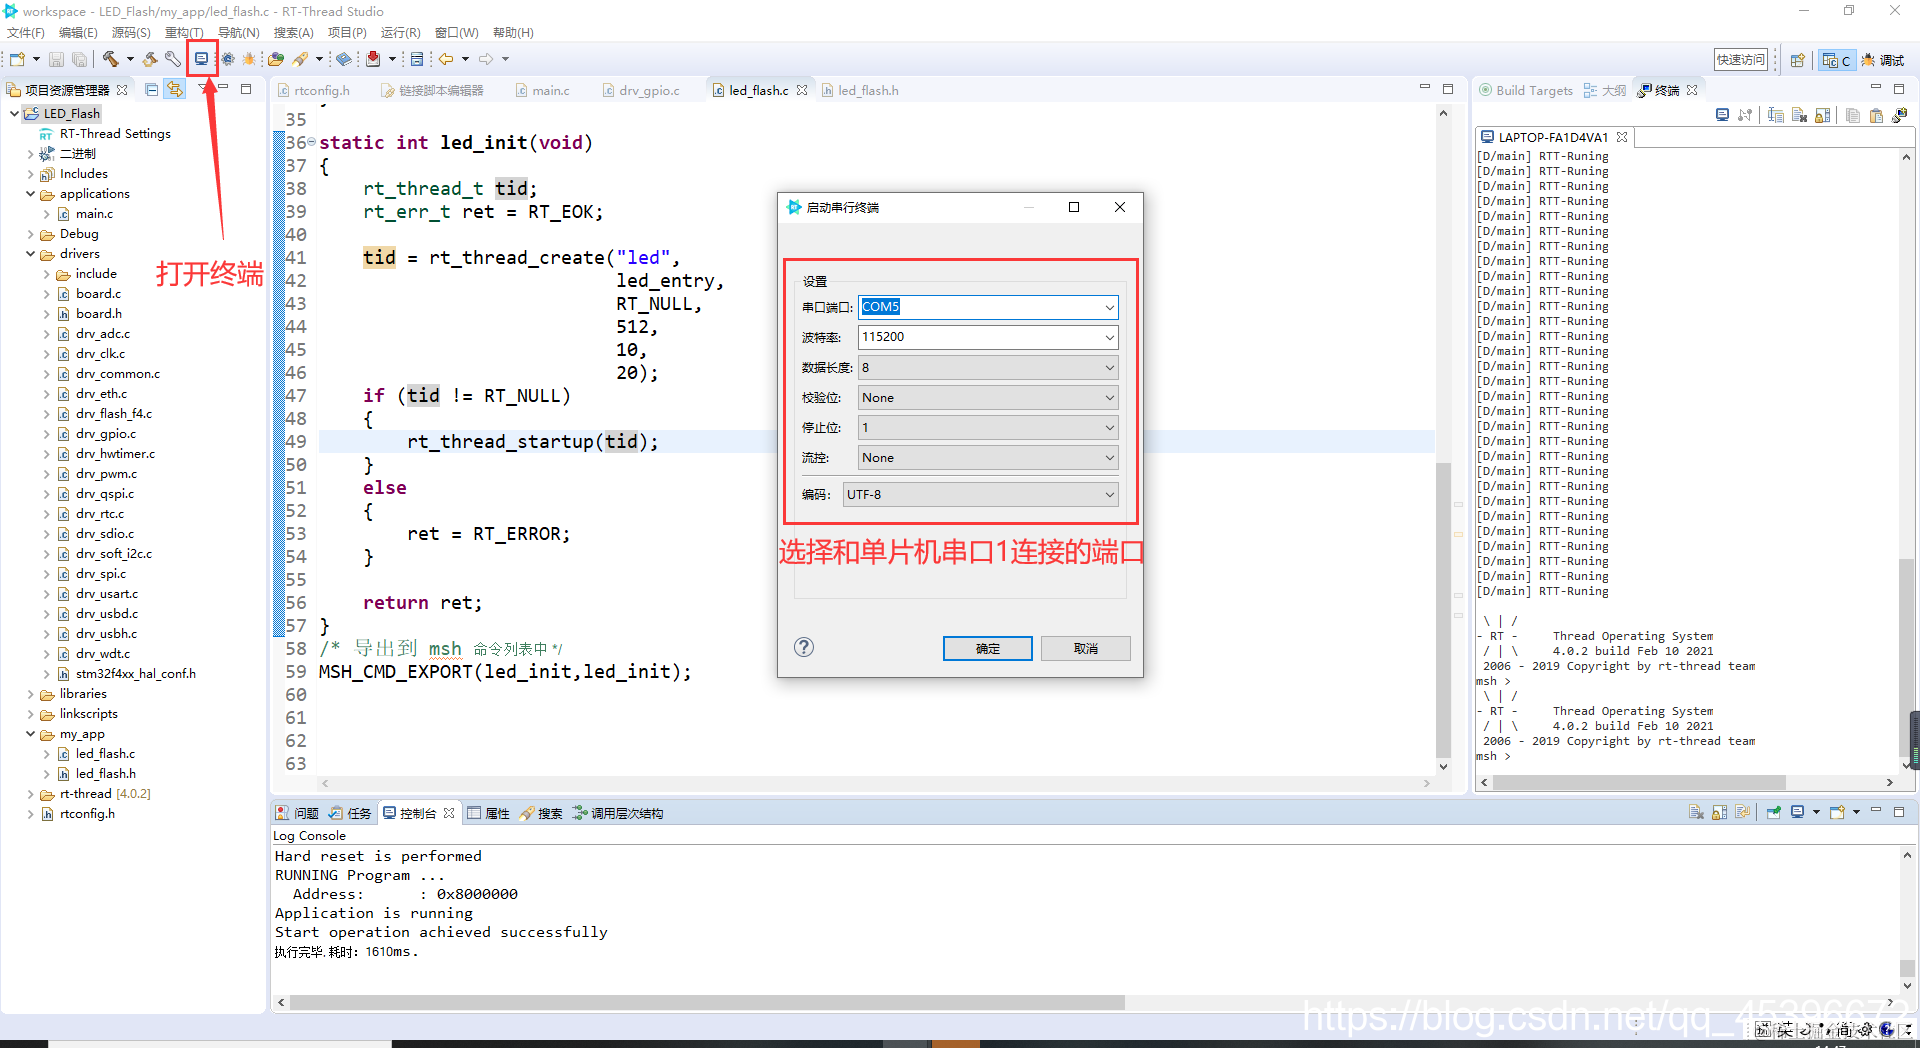Viewport: 1920px width, 1048px height.
Task: Open the 文件(F) menu
Action: pos(26,33)
